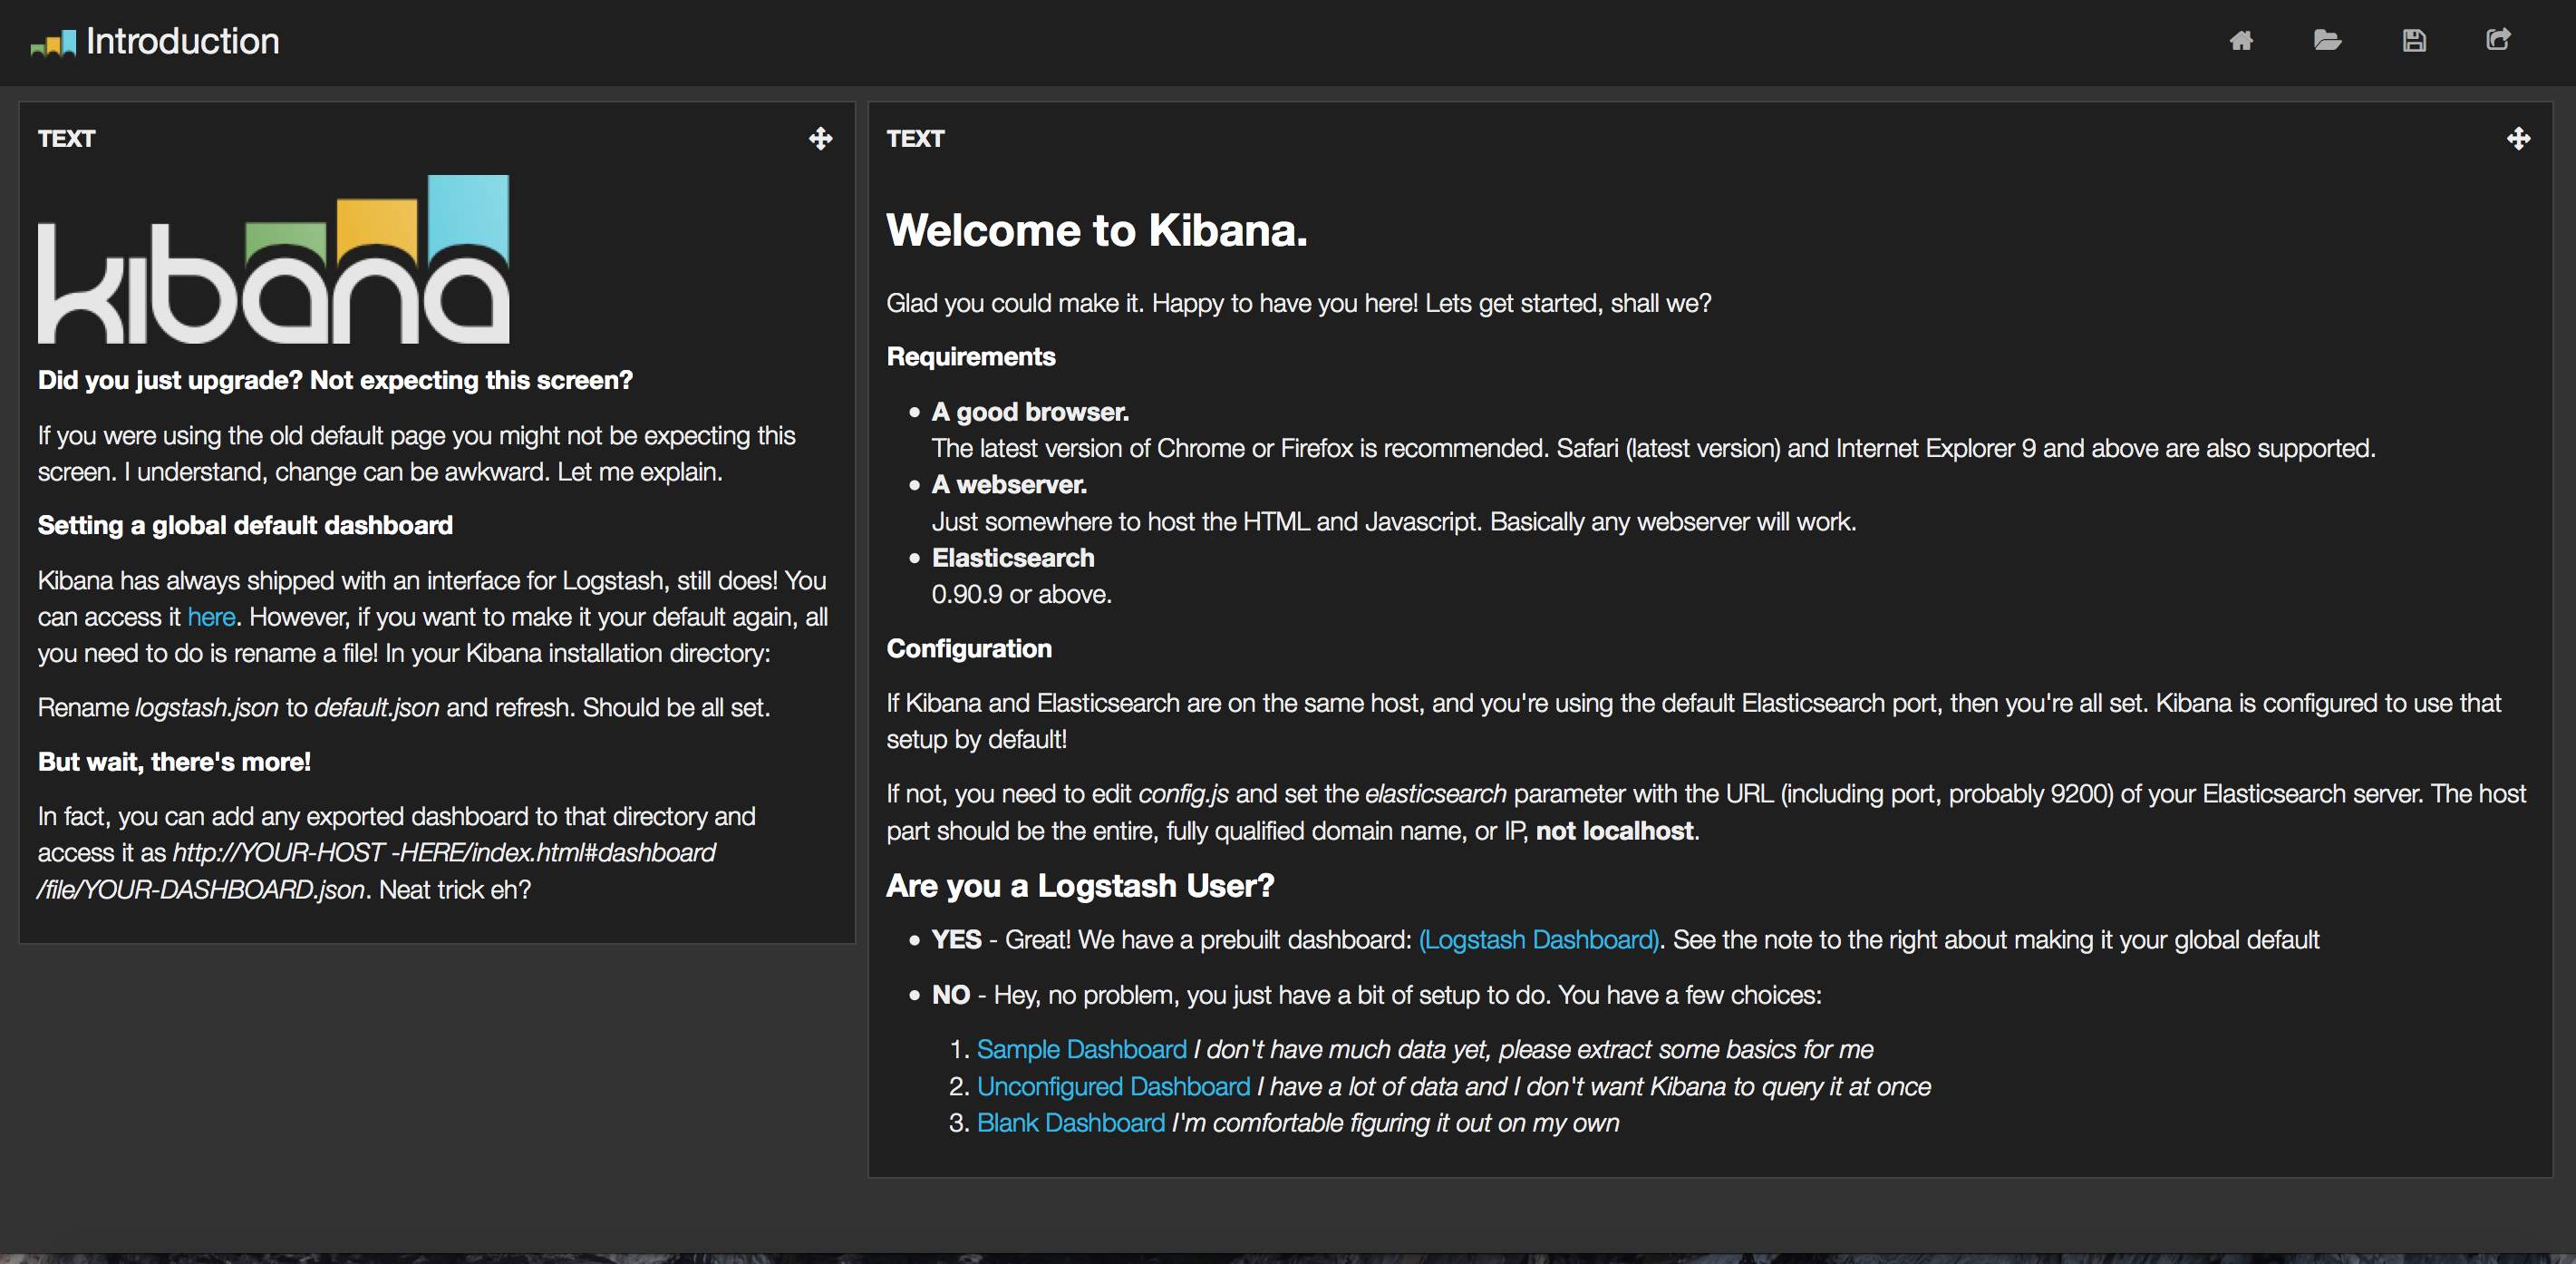Viewport: 2576px width, 1264px height.
Task: Open the Sample Dashboard link
Action: tap(1081, 1049)
